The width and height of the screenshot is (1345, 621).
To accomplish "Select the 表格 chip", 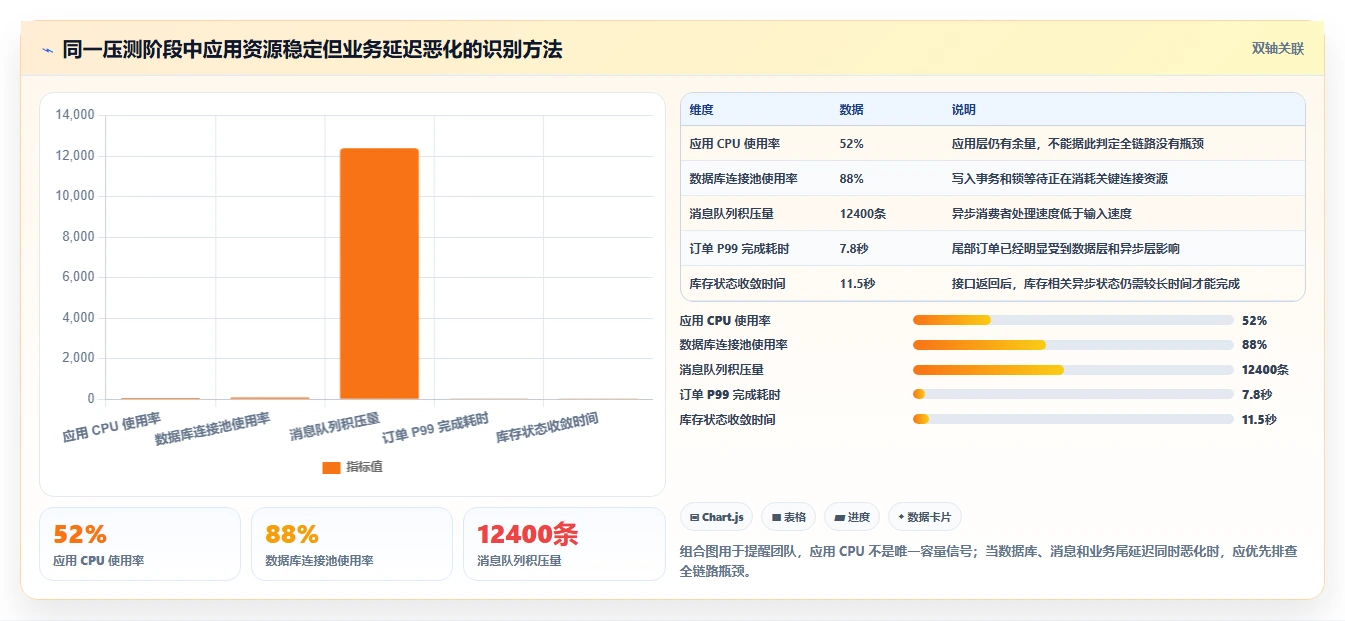I will click(x=788, y=517).
